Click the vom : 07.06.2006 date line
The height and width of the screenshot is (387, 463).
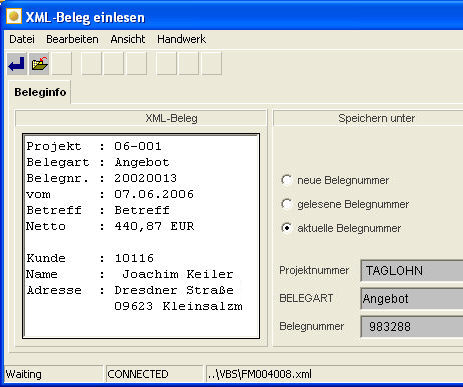[x=110, y=194]
